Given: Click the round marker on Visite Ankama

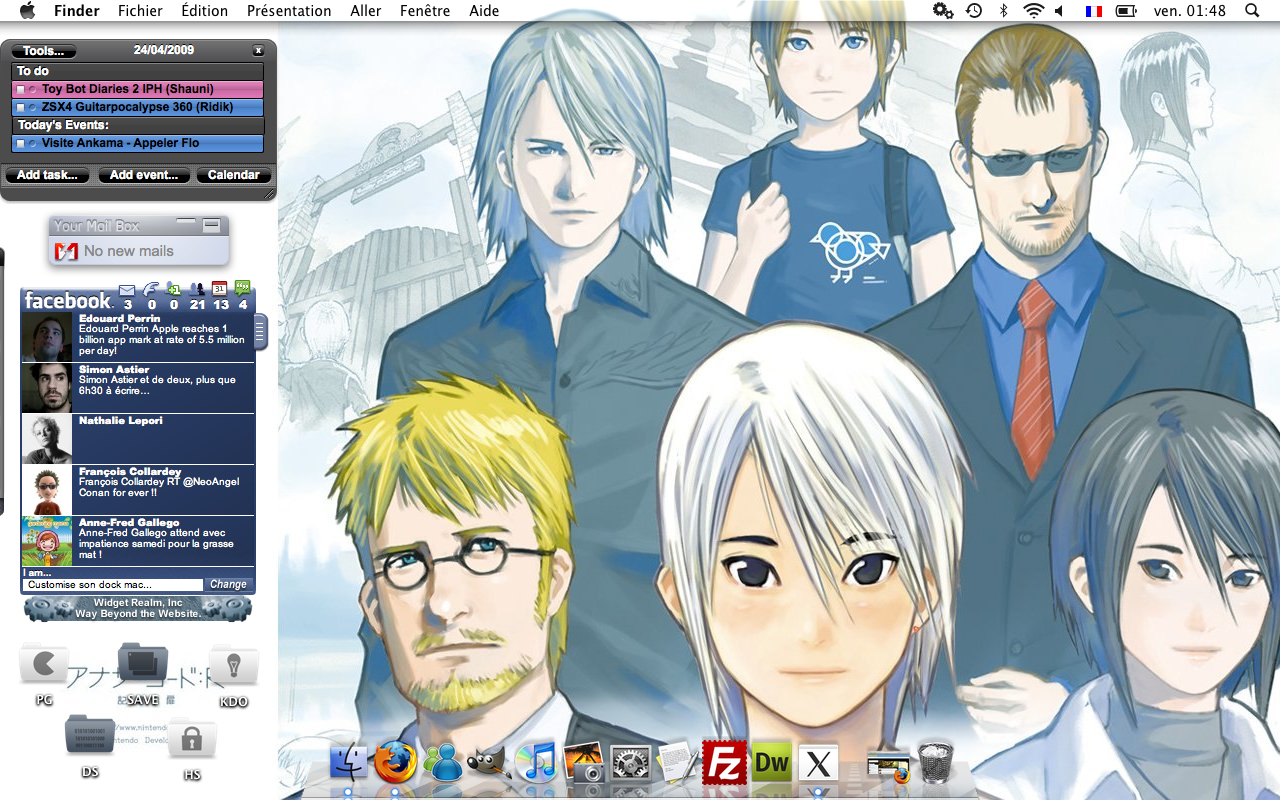Looking at the screenshot, I should [x=33, y=144].
